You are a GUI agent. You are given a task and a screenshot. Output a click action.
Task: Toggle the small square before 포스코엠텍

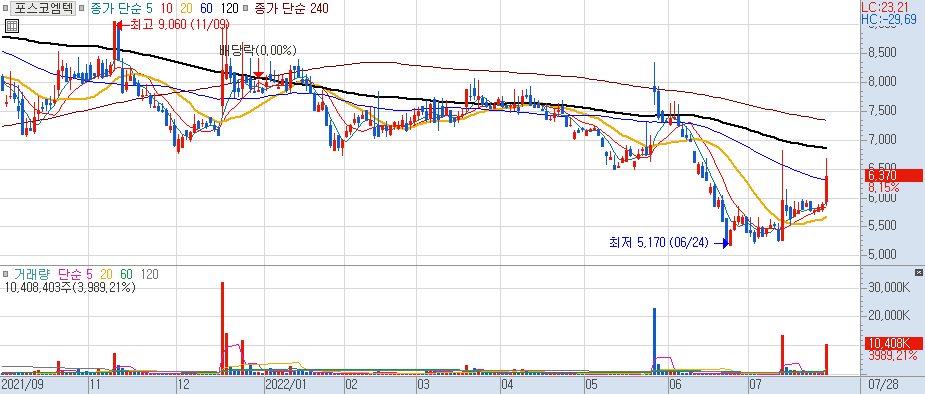(x=5, y=9)
